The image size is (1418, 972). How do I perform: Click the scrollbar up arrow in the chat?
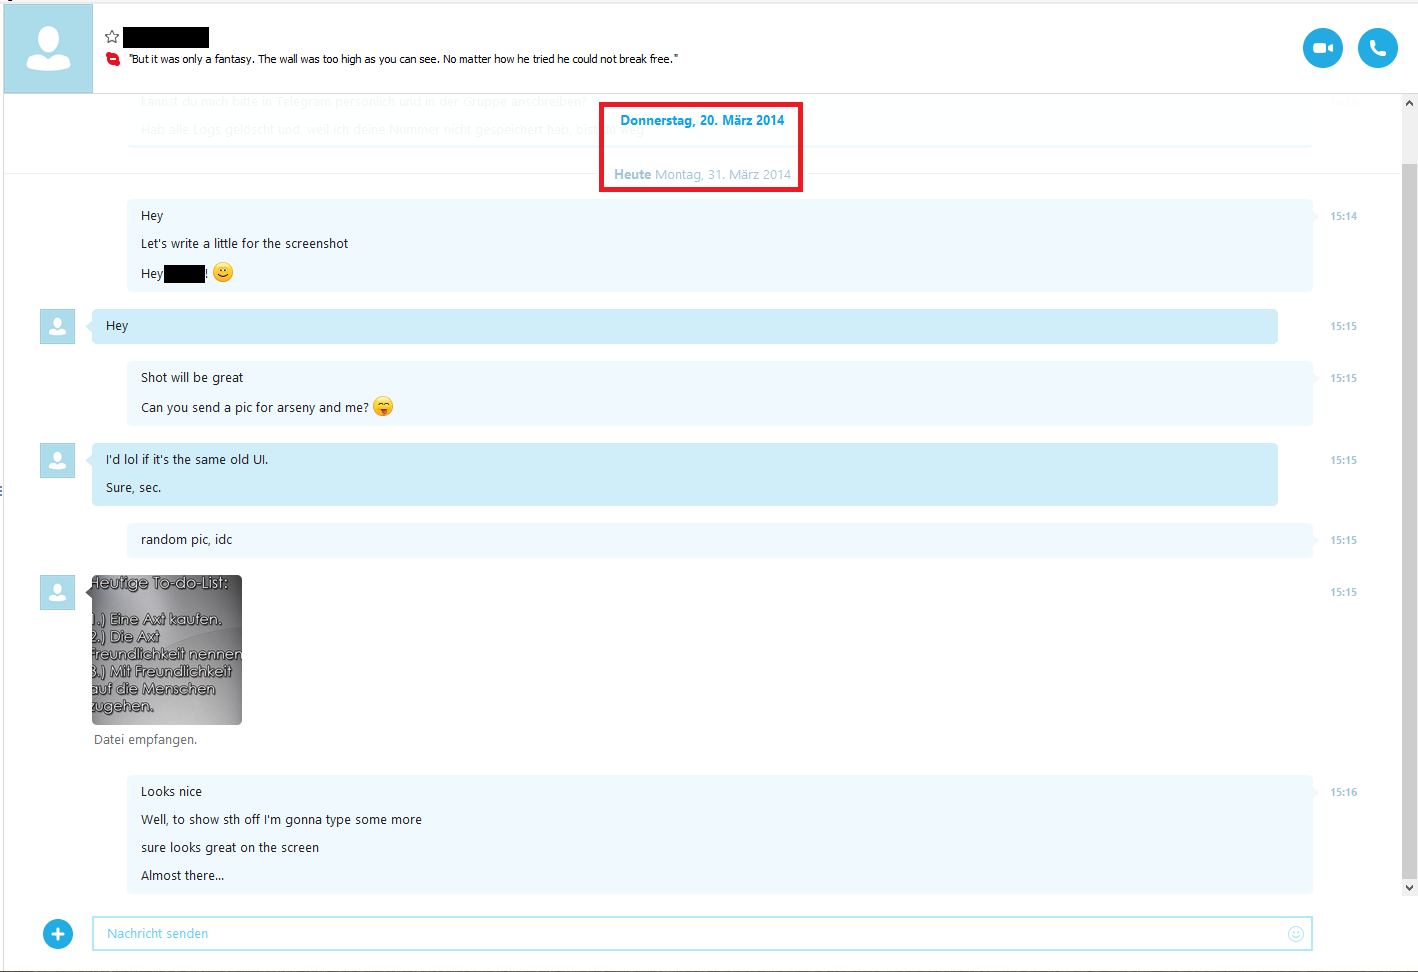point(1409,103)
